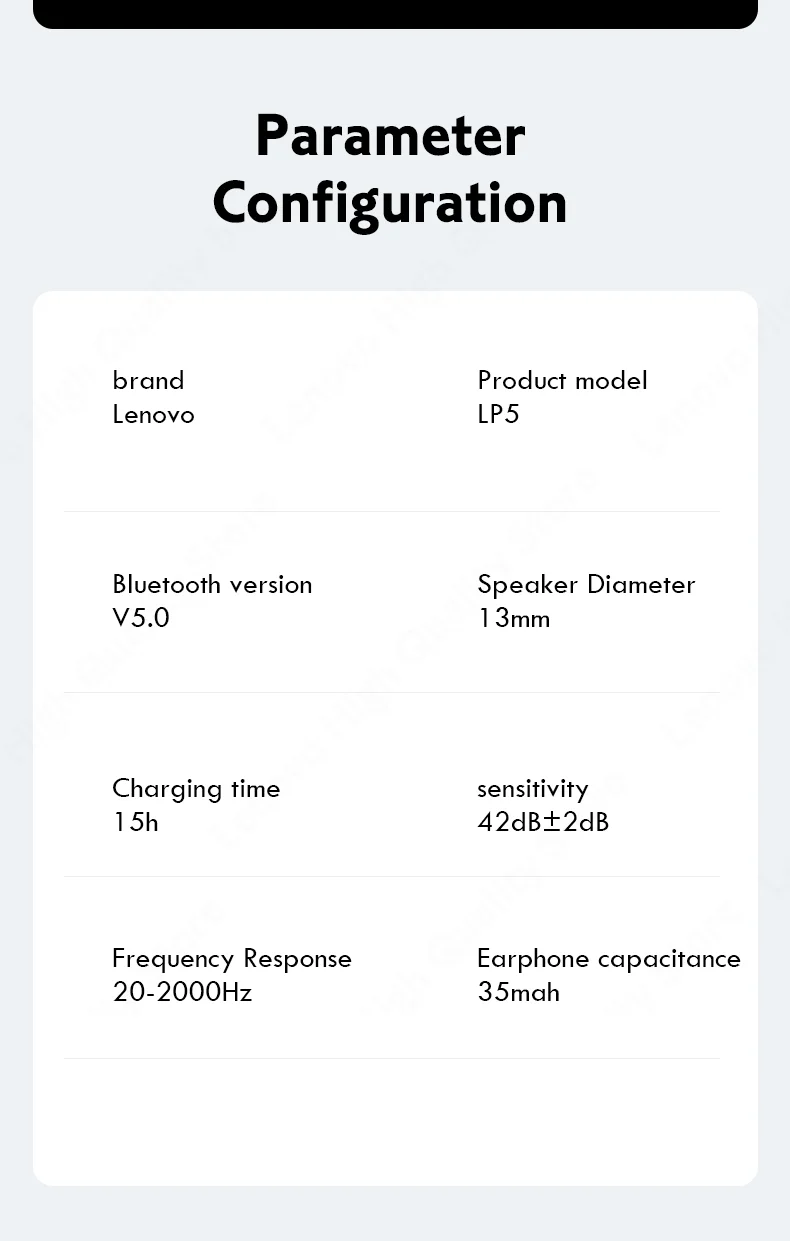The width and height of the screenshot is (790, 1241).
Task: Select the "Charging time" label
Action: (x=196, y=789)
